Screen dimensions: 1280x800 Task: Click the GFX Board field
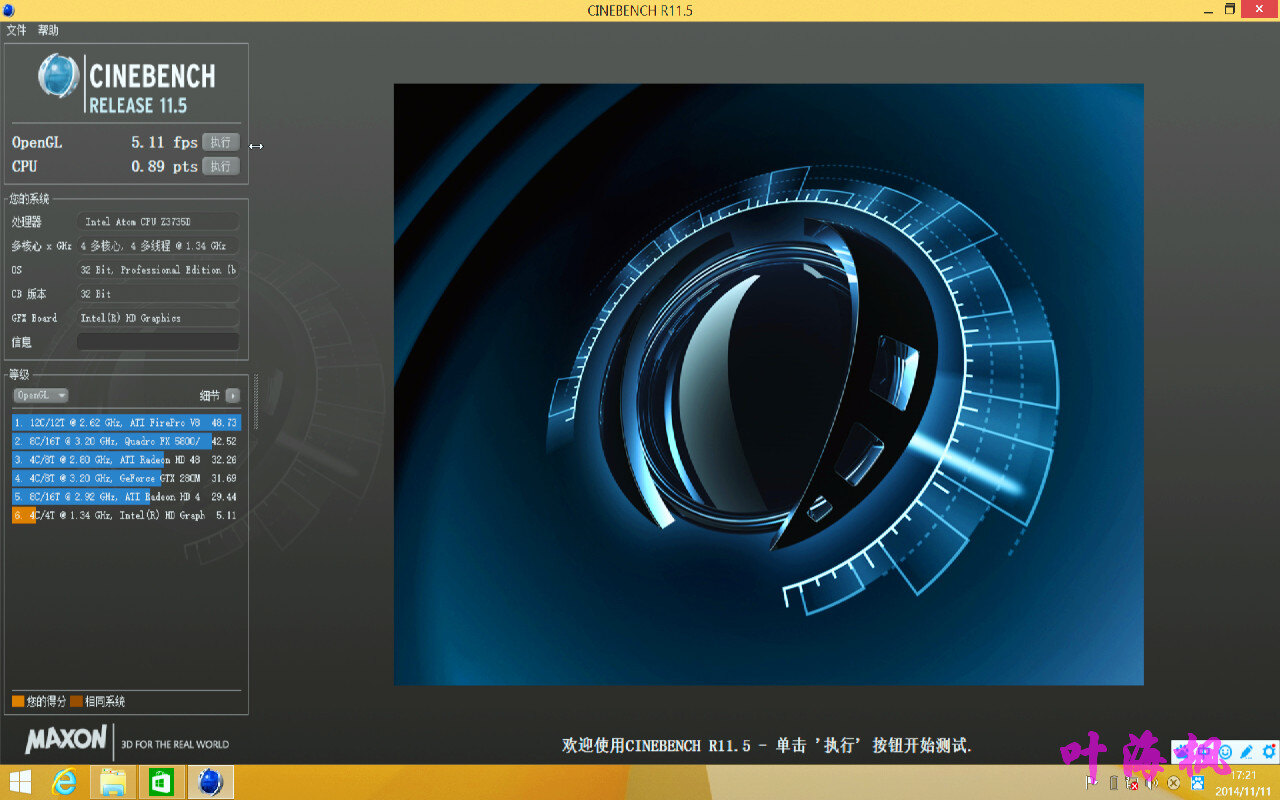158,318
